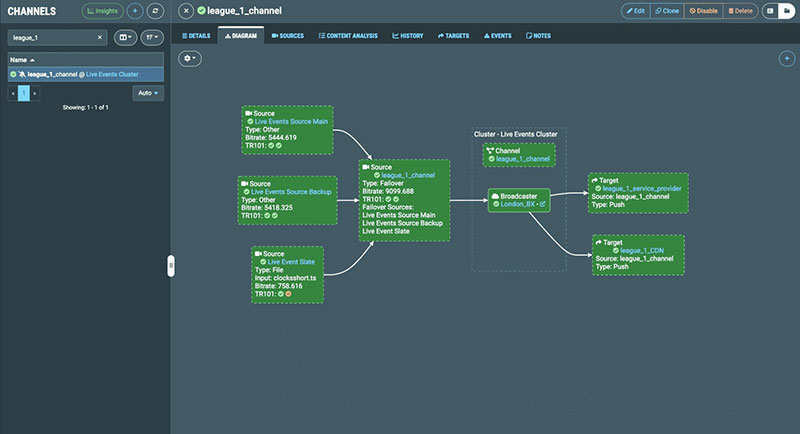Screen dimensions: 800x434
Task: Switch to the folder view toggle
Action: point(787,11)
